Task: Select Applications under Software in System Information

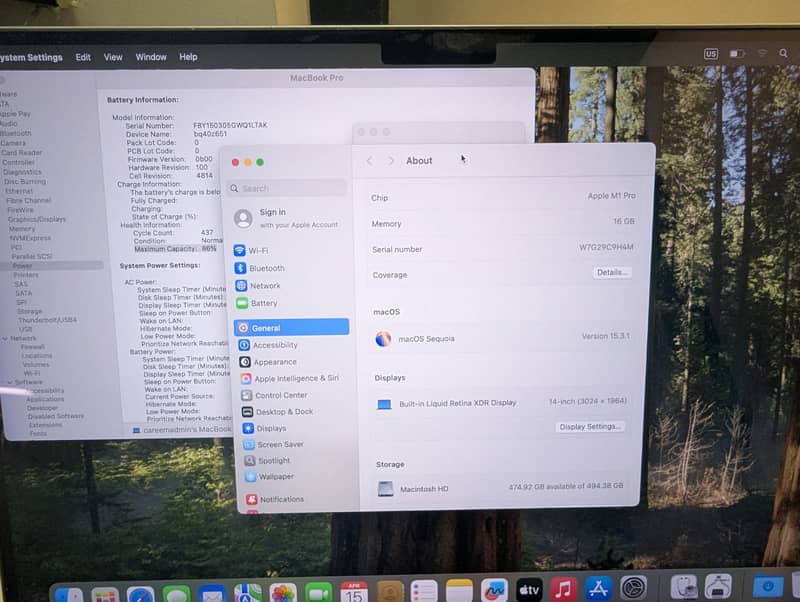Action: [x=45, y=399]
